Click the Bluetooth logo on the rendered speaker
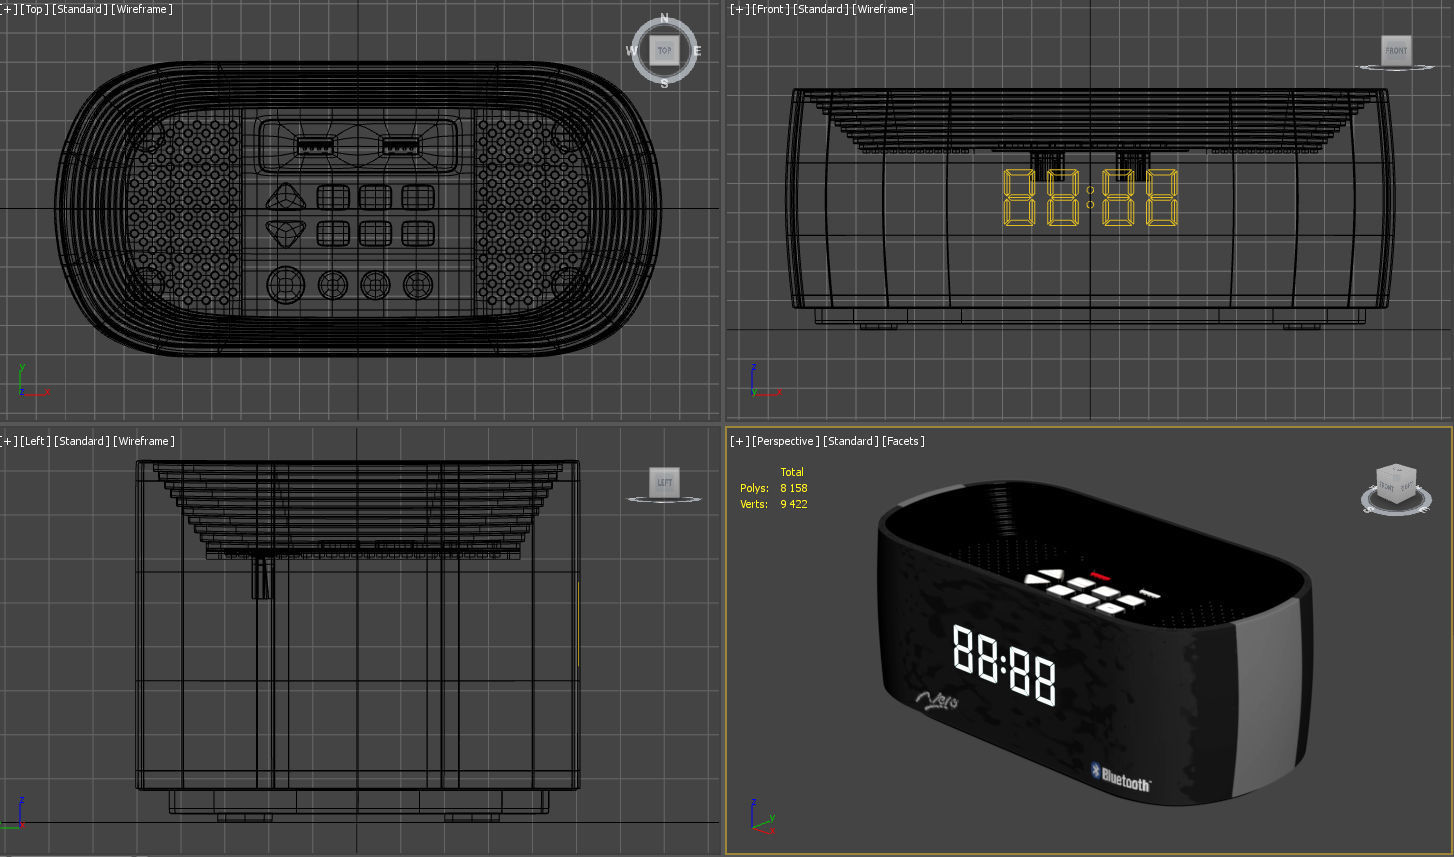Viewport: 1454px width, 857px height. click(1121, 778)
